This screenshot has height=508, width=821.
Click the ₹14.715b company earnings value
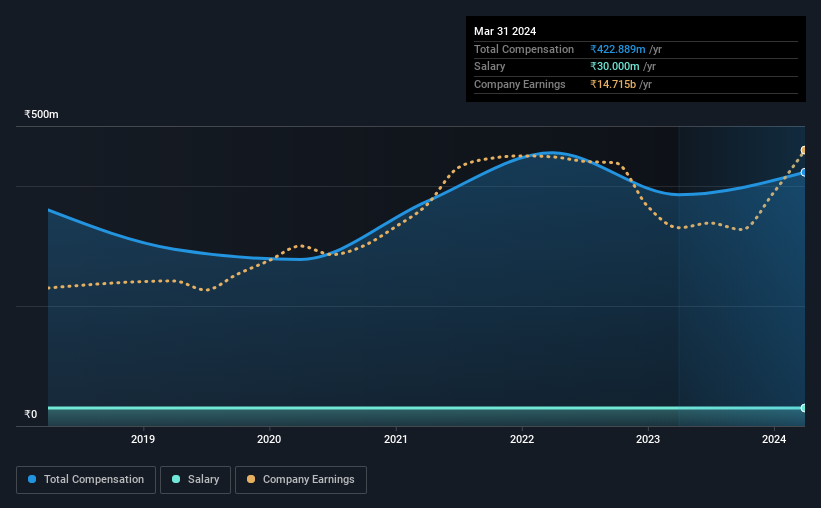tap(613, 84)
